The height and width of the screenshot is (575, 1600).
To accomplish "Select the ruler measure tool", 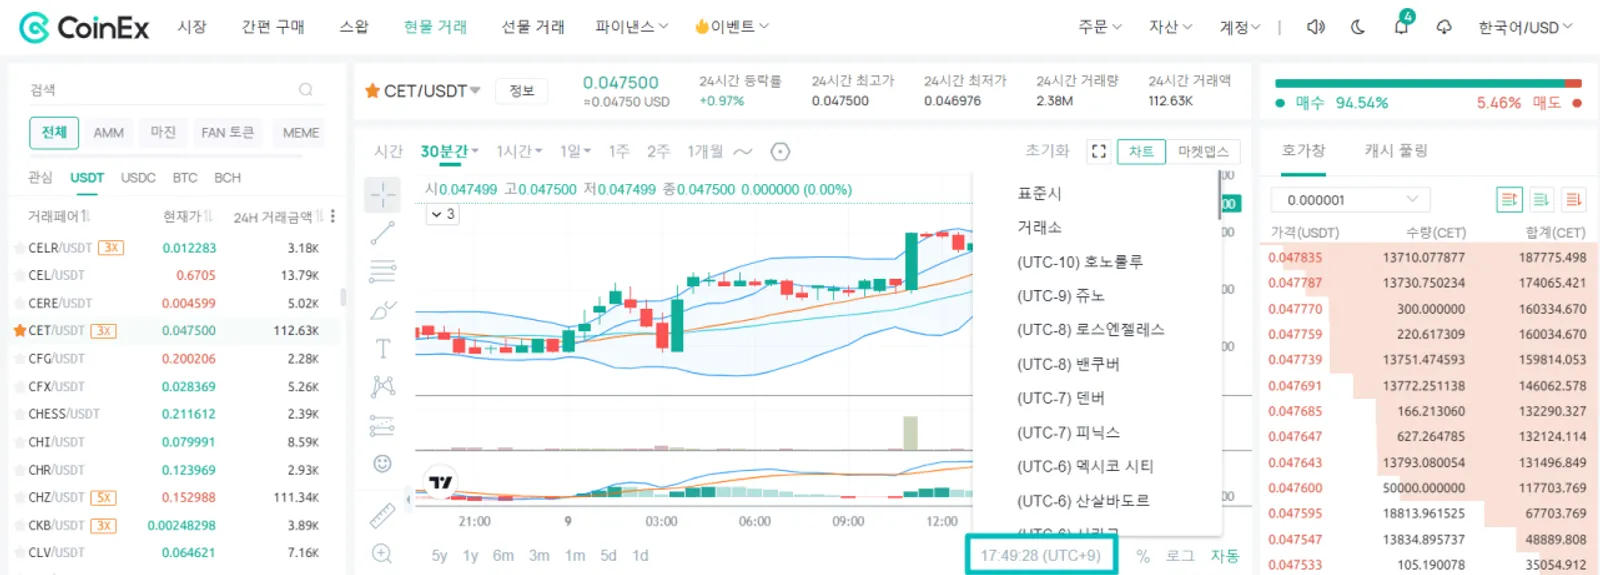I will coord(382,515).
